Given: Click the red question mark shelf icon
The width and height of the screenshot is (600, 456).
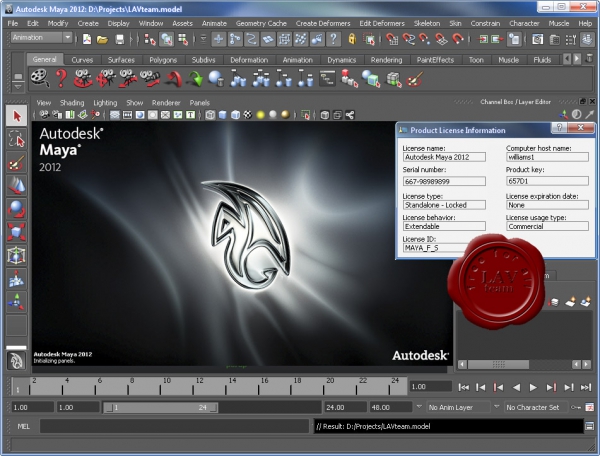Looking at the screenshot, I should click(61, 78).
